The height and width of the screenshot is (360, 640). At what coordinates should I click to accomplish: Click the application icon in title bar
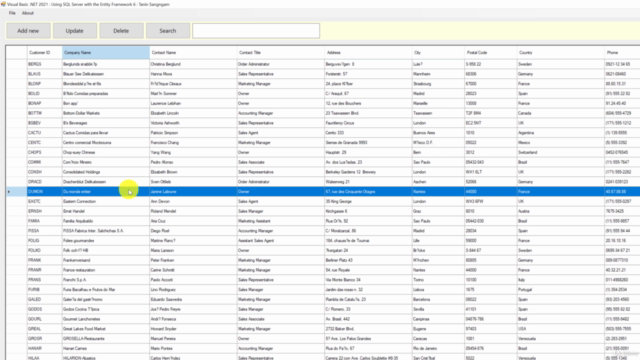tap(3, 4)
